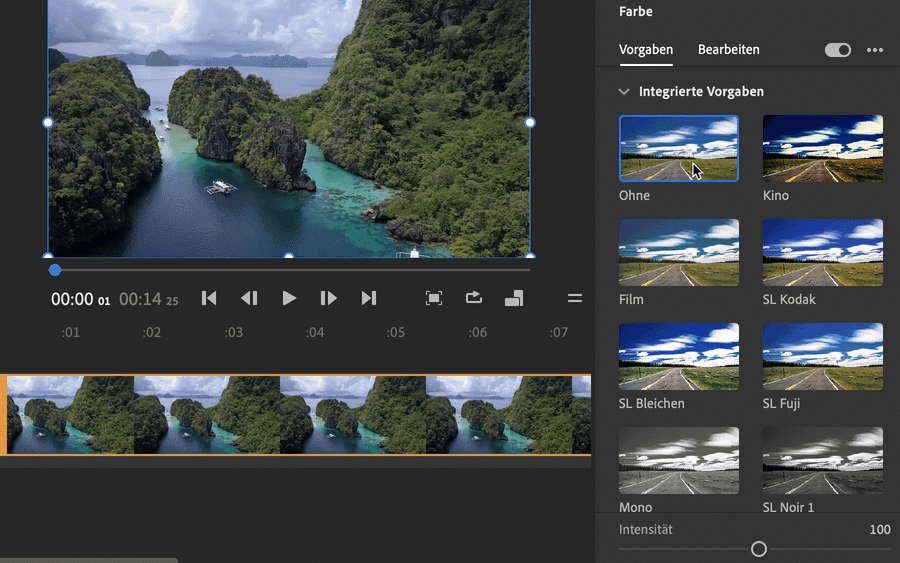
Task: Step back one frame
Action: click(x=249, y=298)
